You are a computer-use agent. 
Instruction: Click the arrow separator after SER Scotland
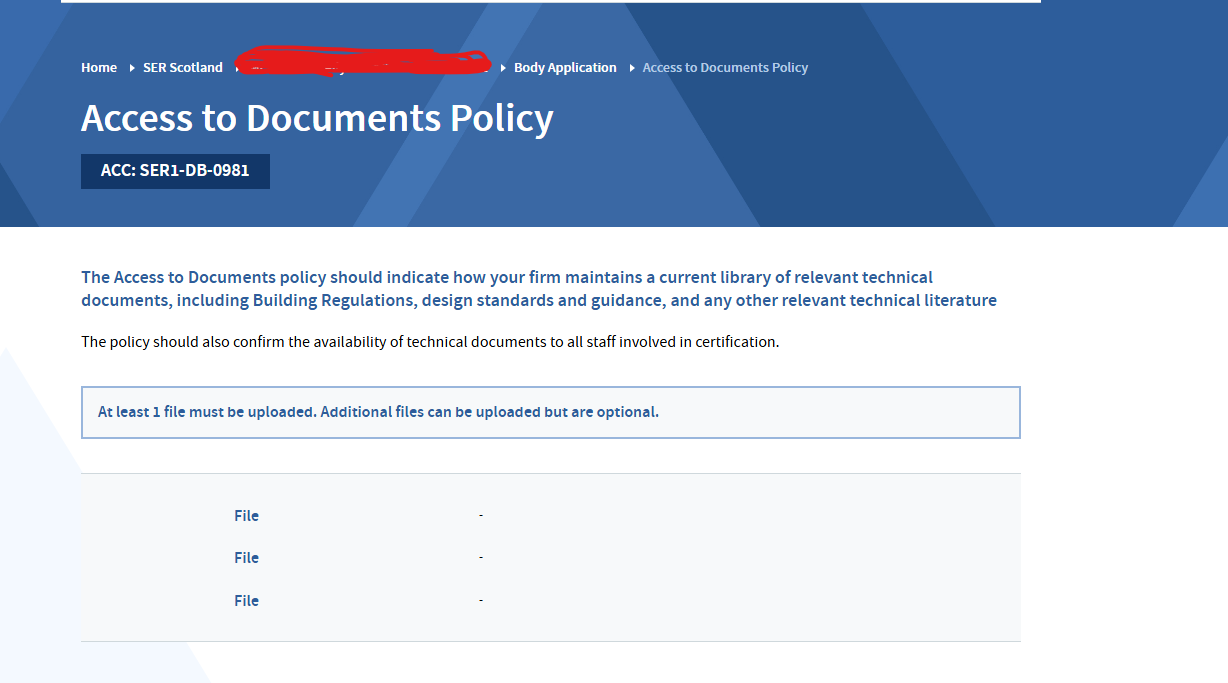[237, 68]
